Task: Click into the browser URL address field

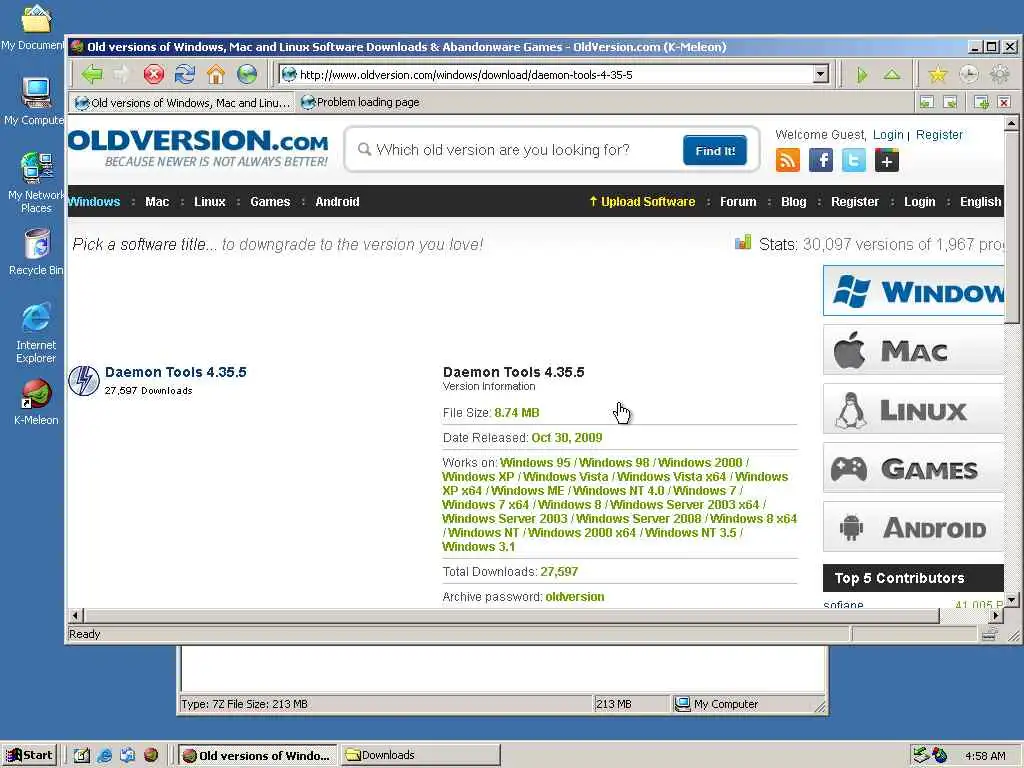Action: pyautogui.click(x=545, y=74)
